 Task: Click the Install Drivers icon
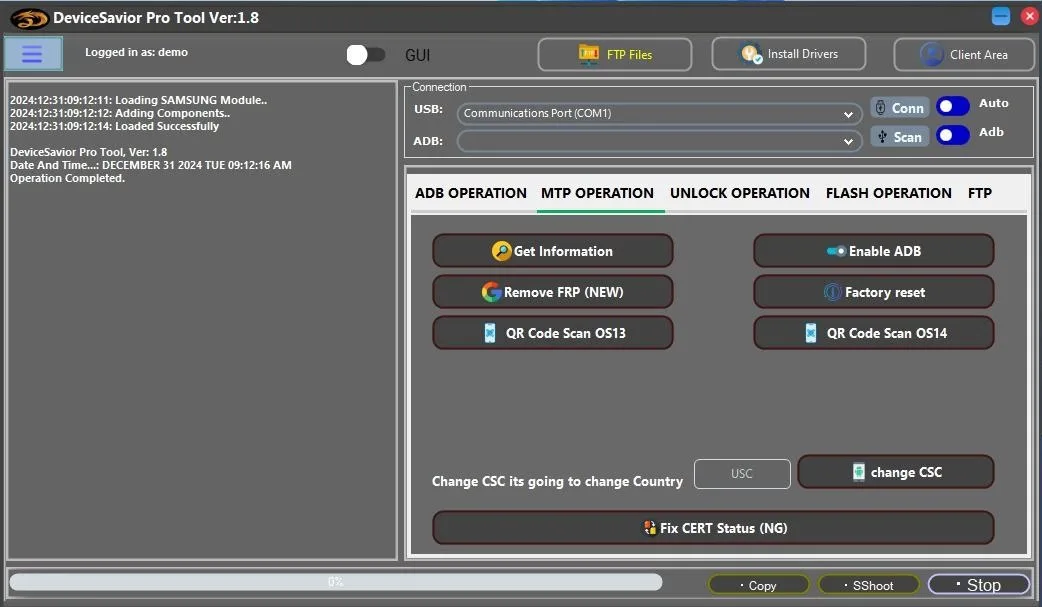click(752, 54)
